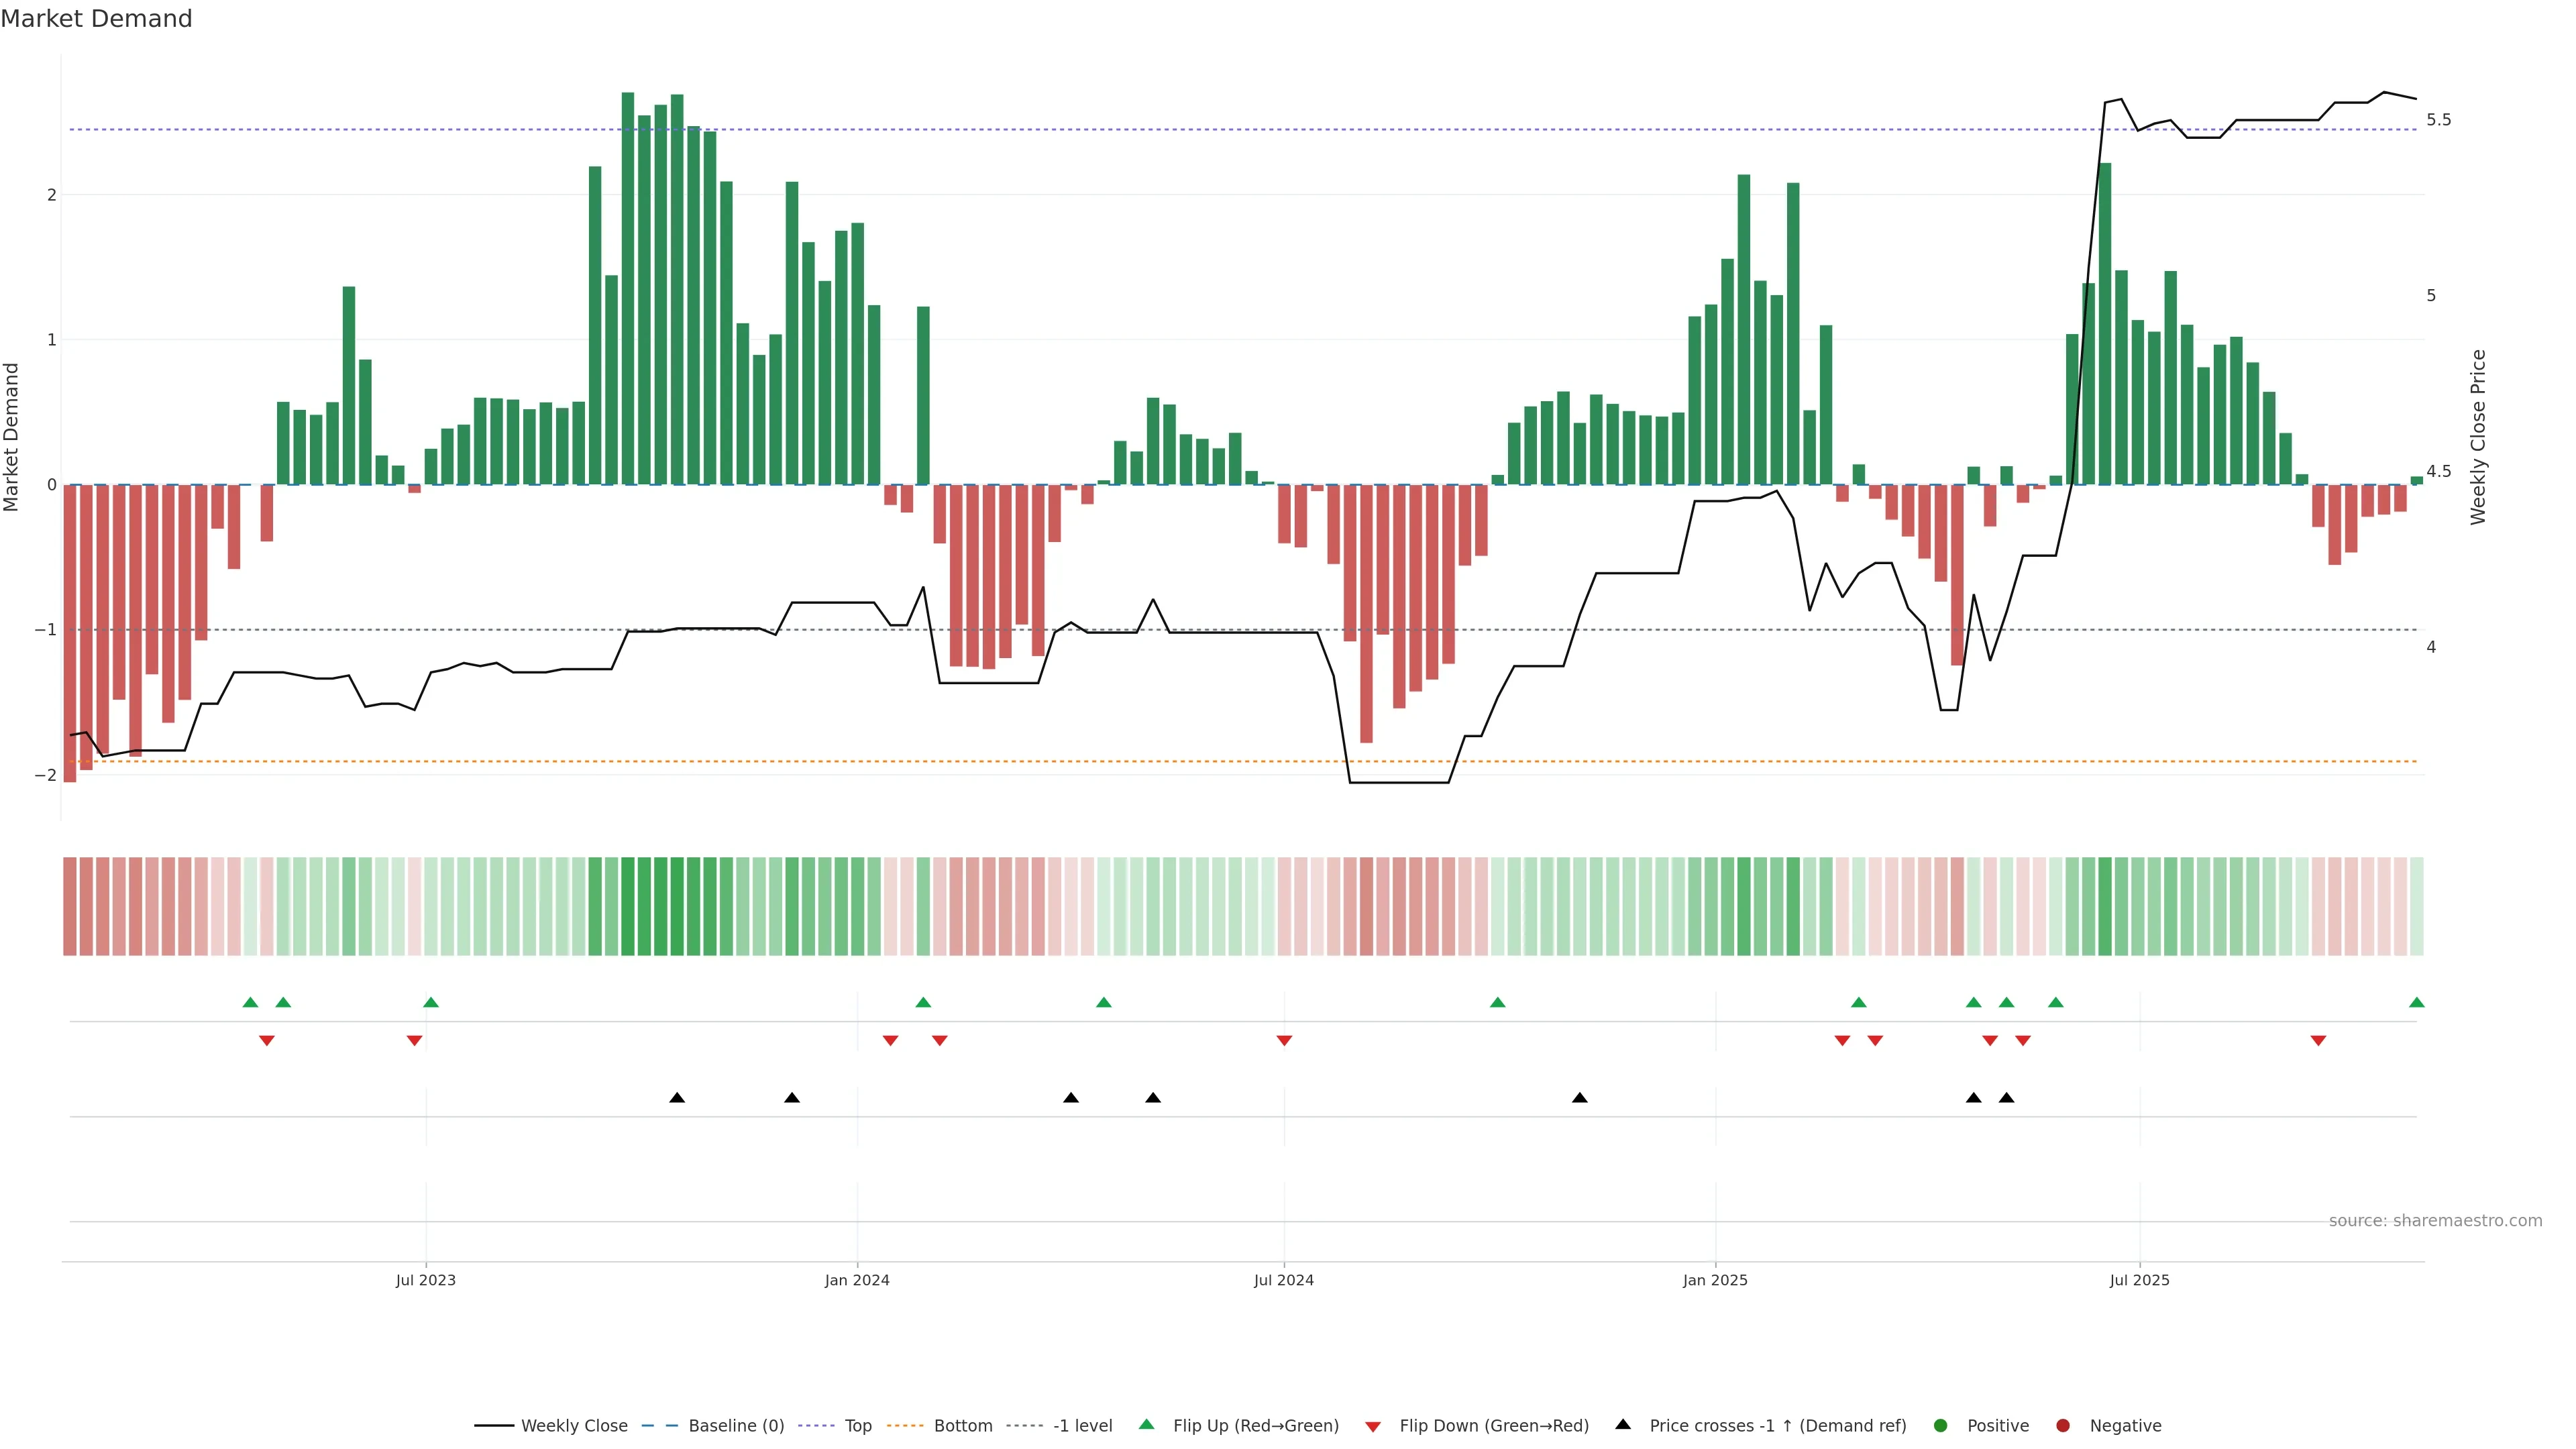Click the first black price-cross triangle marker
The image size is (2576, 1449).
pos(677,1098)
